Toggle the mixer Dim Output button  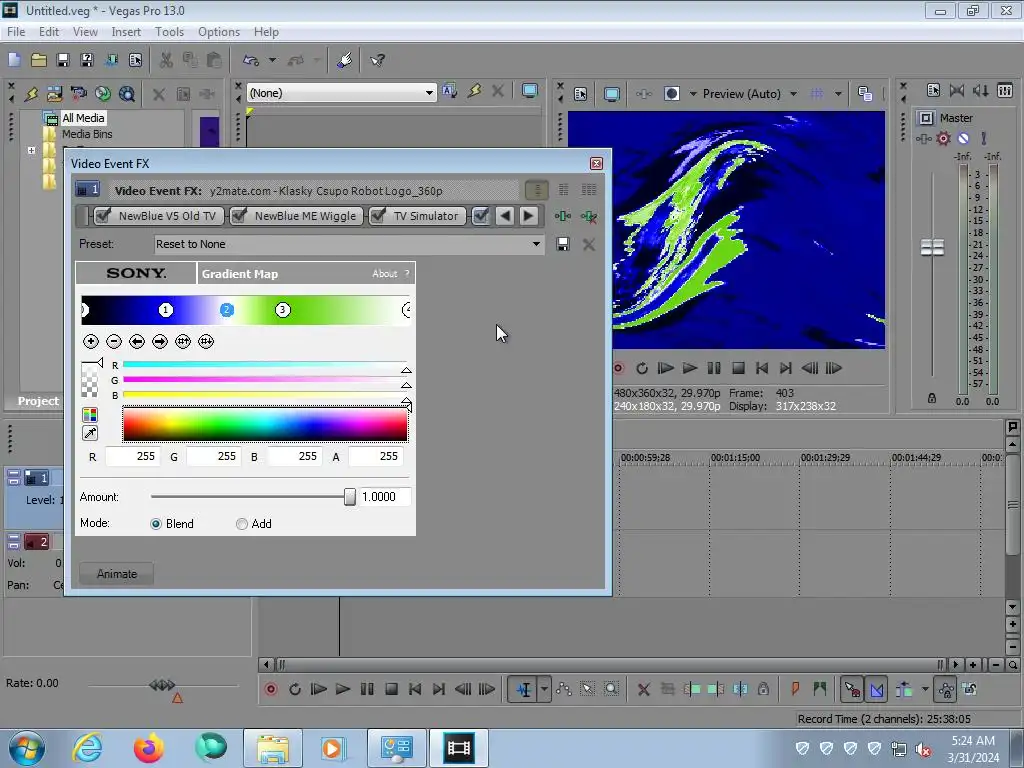click(981, 90)
